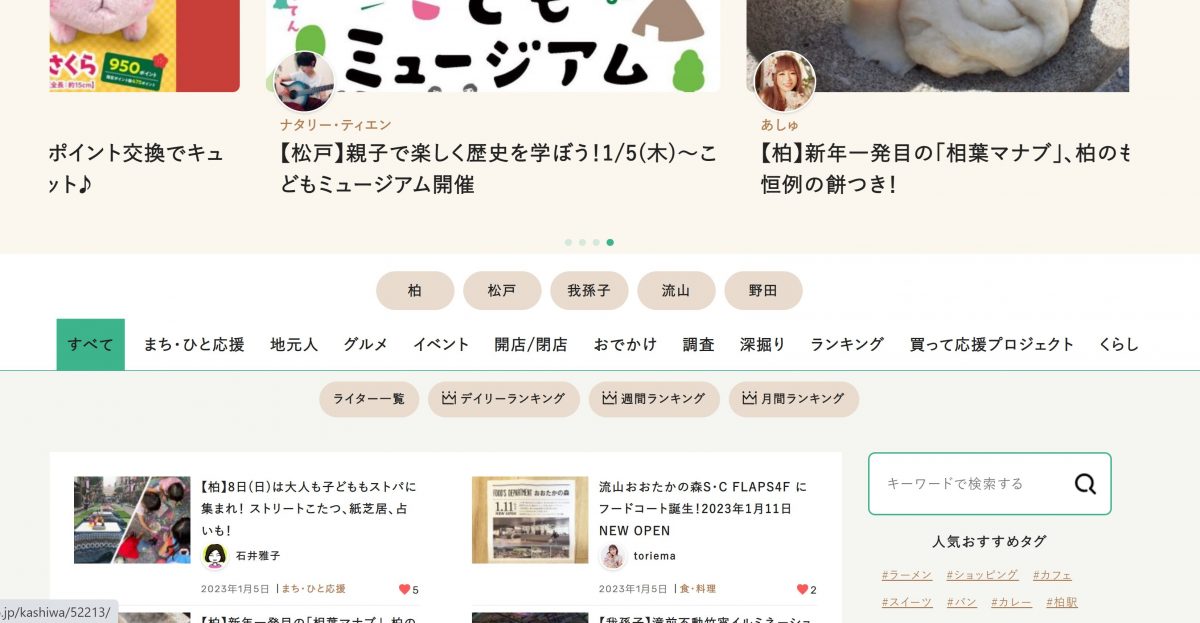This screenshot has width=1200, height=623.
Task: Filter by the 柏 area pill
Action: click(415, 291)
